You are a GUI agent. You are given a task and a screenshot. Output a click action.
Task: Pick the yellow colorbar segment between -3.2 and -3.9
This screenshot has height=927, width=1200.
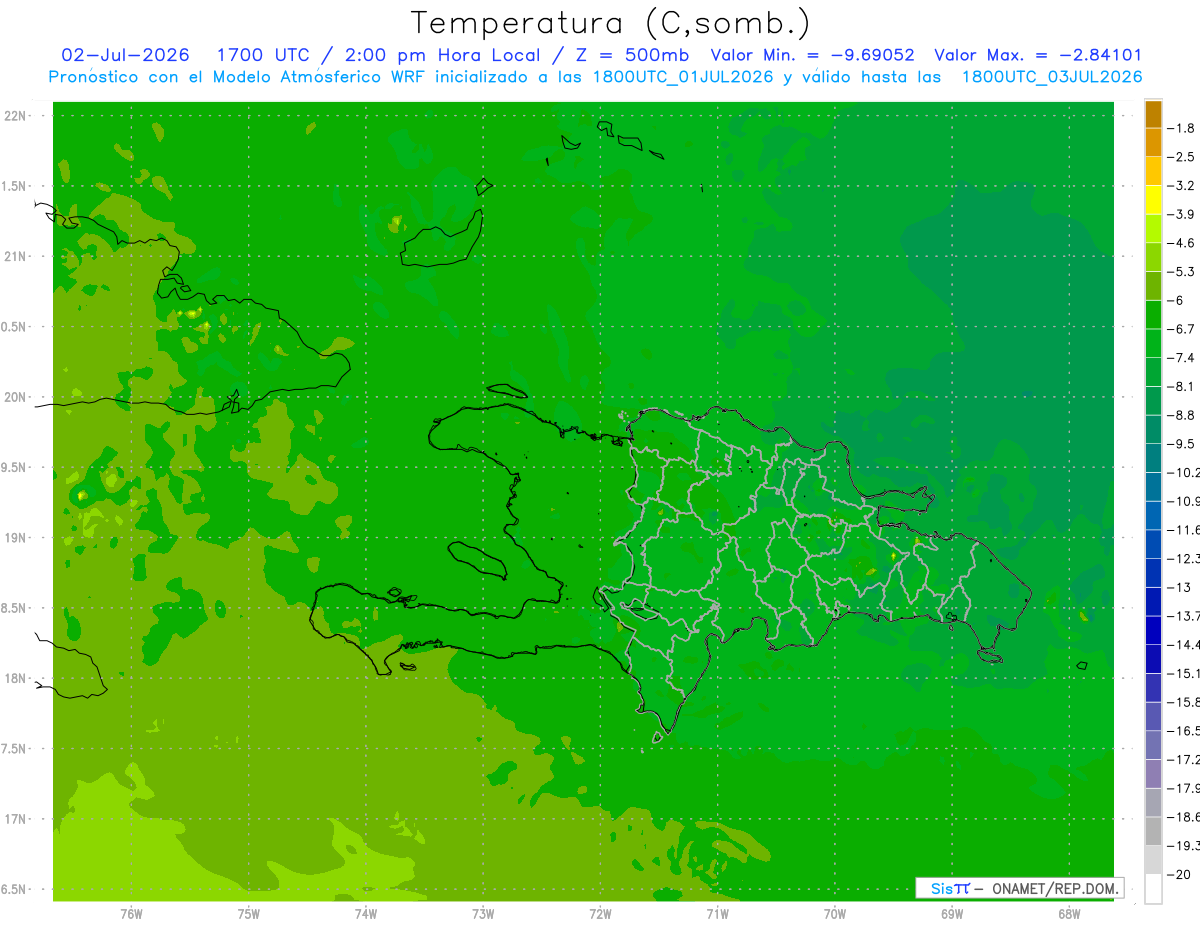coord(1153,200)
